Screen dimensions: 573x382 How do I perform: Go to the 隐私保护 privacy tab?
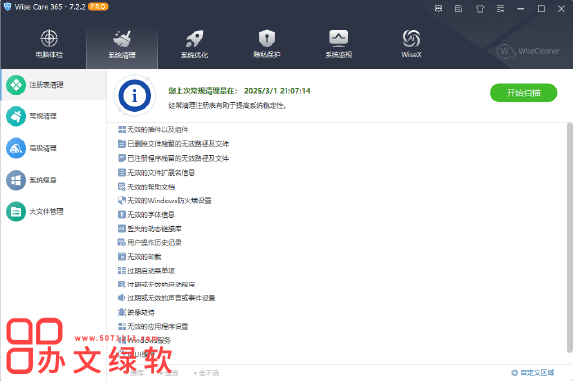pyautogui.click(x=267, y=44)
